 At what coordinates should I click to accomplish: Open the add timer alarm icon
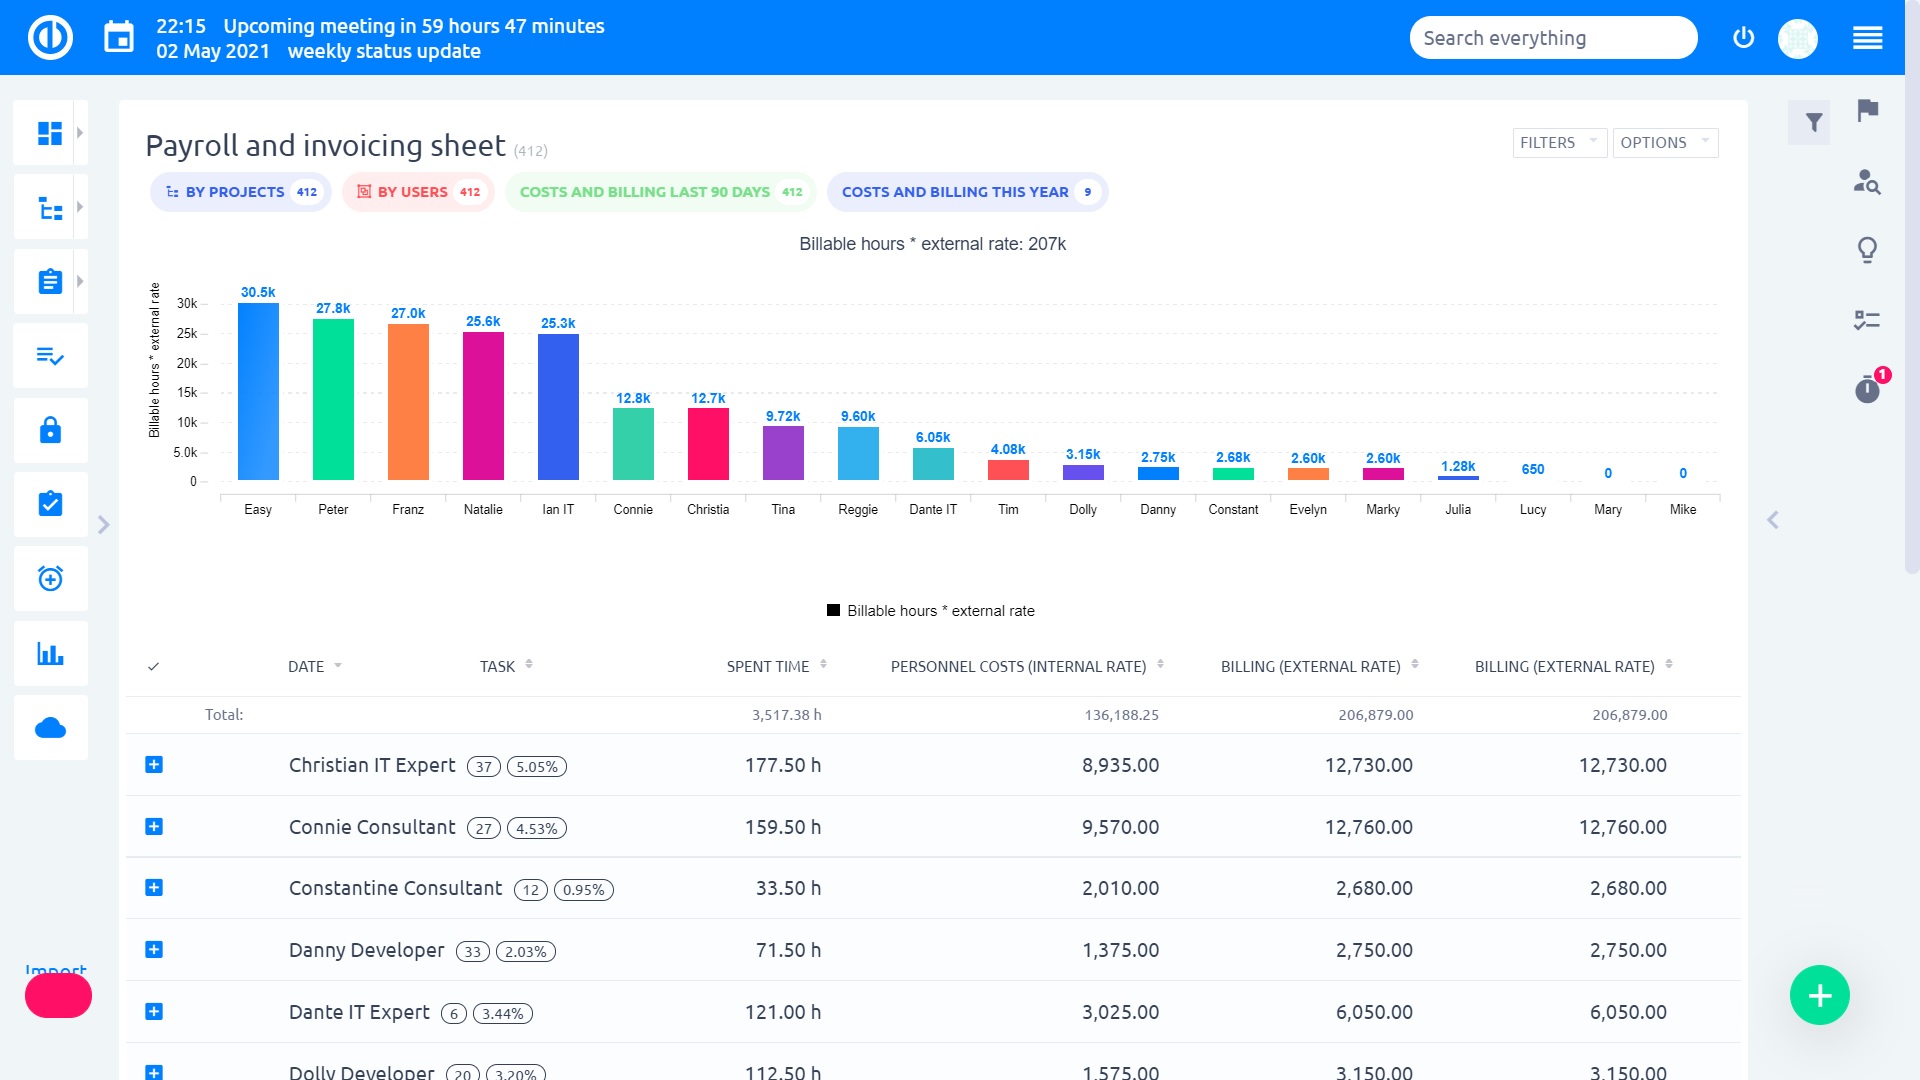(49, 578)
